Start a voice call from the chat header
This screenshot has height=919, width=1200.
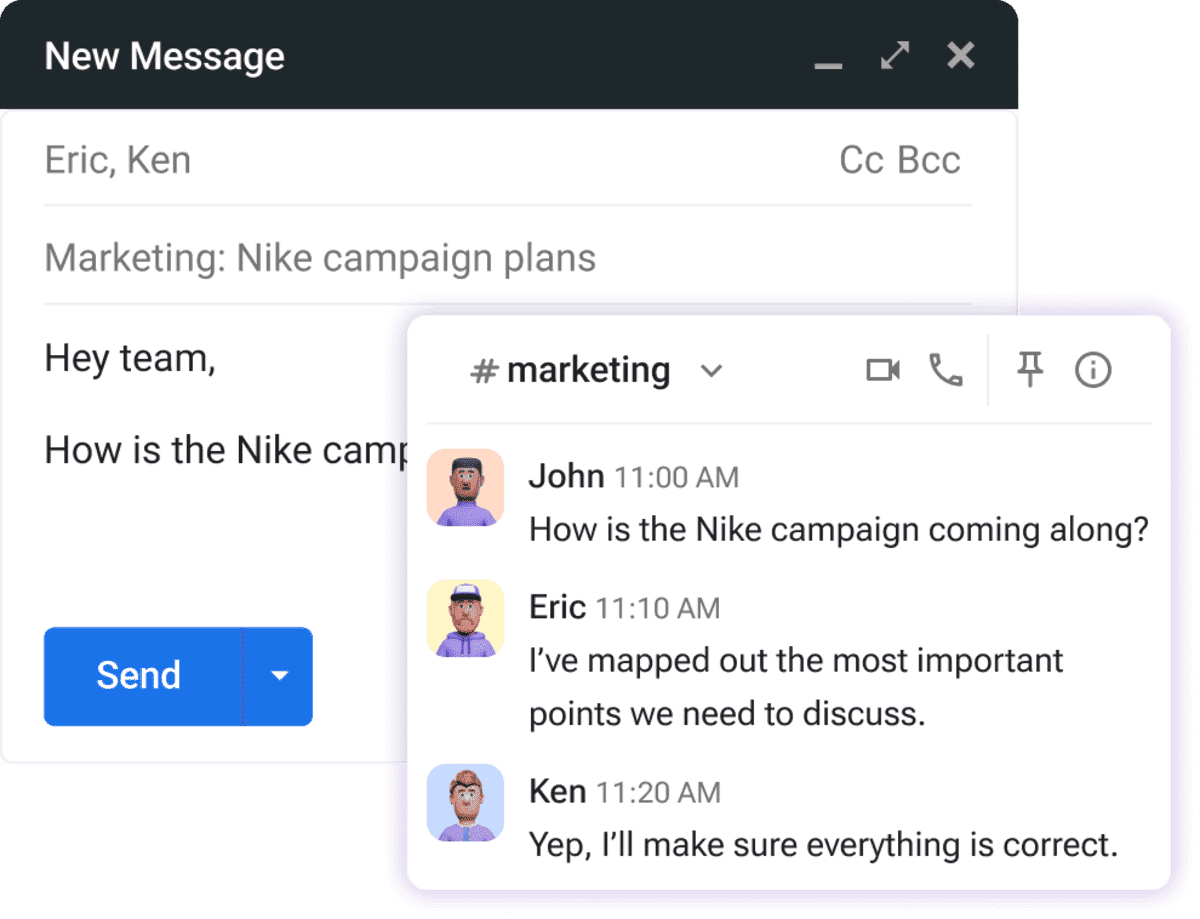pos(945,369)
